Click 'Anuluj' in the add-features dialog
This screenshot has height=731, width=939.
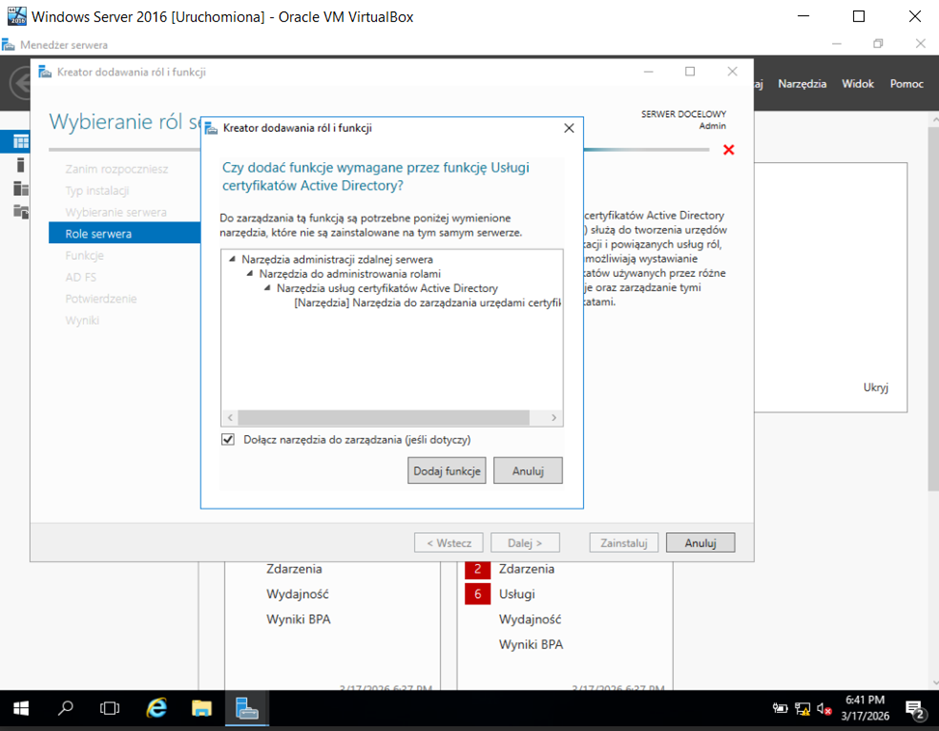(x=527, y=471)
